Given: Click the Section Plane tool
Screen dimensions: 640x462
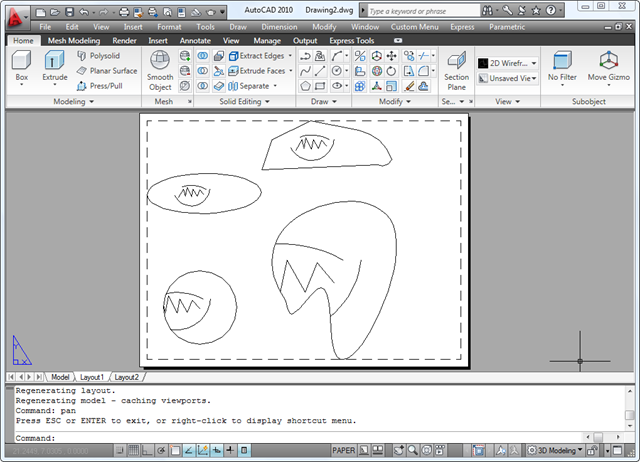Looking at the screenshot, I should click(x=456, y=64).
